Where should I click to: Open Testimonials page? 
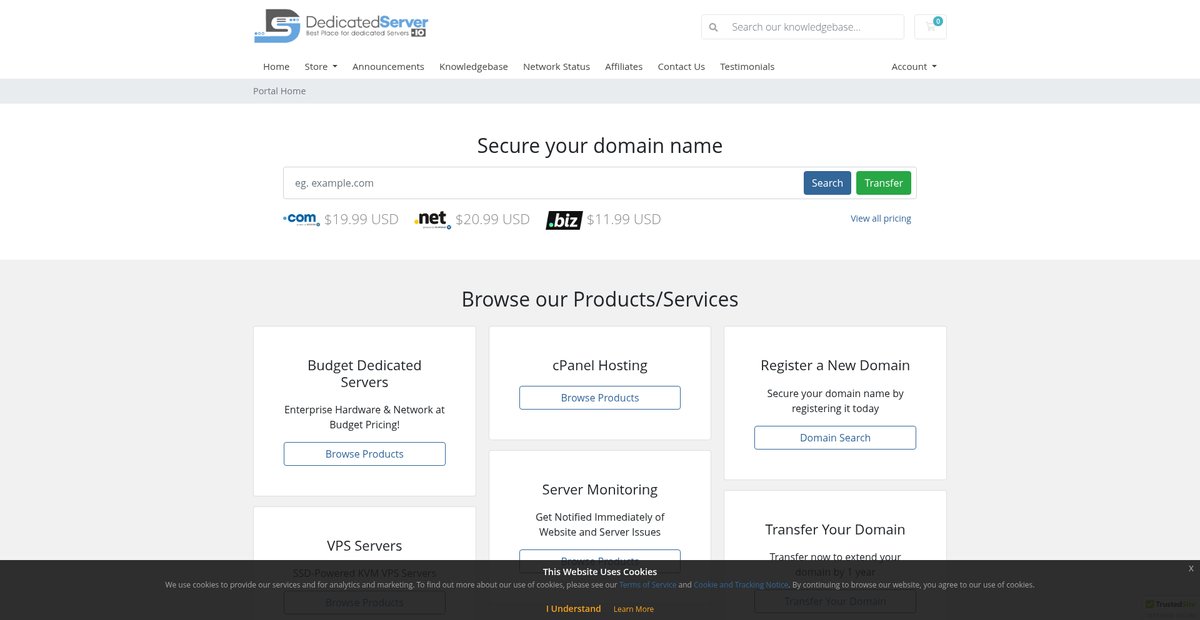pyautogui.click(x=747, y=67)
